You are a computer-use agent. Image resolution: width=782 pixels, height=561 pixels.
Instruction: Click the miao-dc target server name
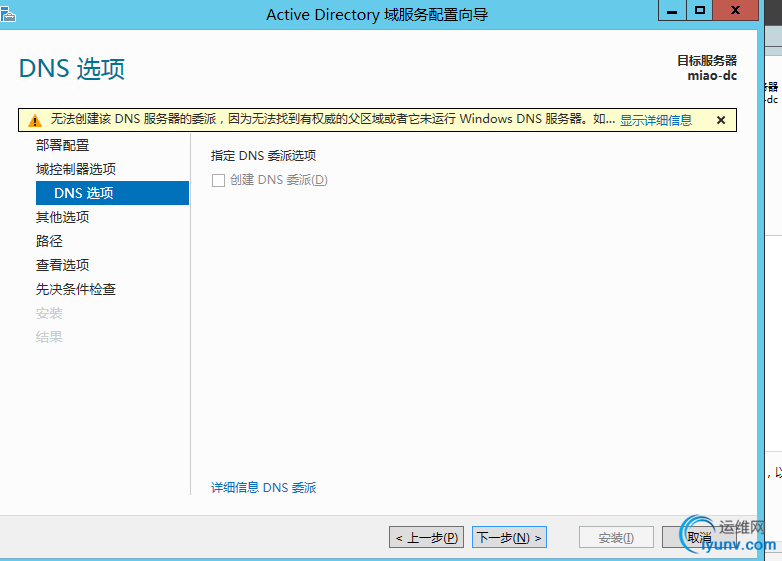[x=712, y=76]
